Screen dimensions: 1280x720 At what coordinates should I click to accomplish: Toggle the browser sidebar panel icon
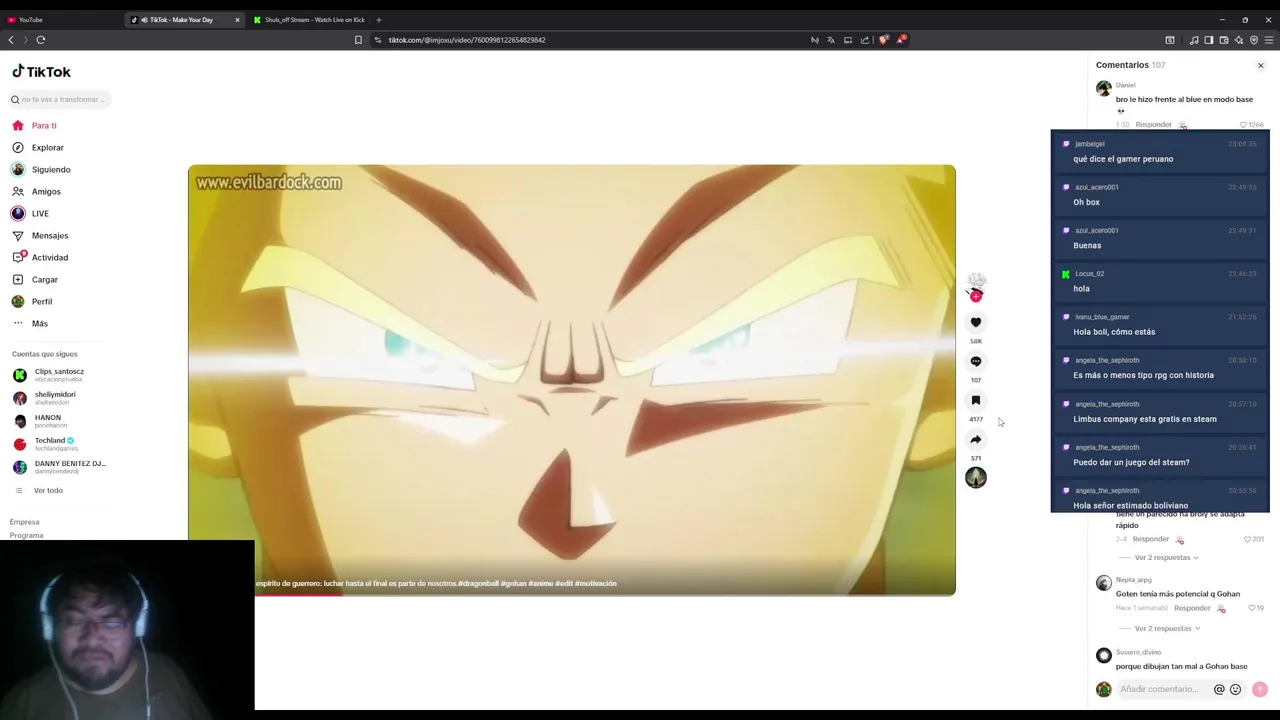coord(1209,40)
